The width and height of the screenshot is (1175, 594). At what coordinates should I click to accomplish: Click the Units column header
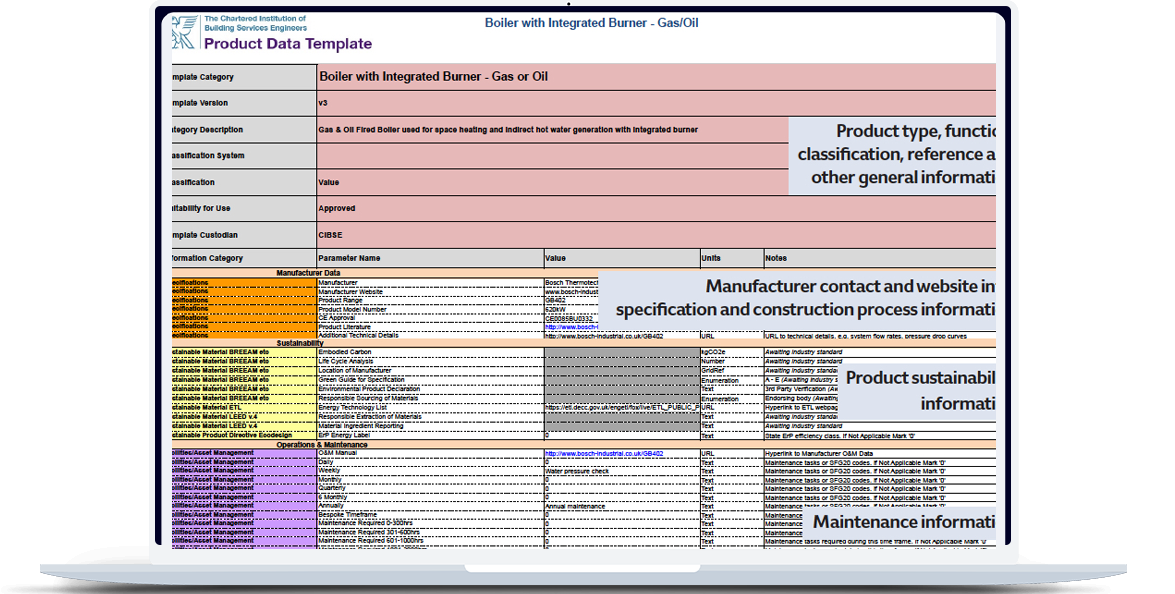[x=731, y=258]
